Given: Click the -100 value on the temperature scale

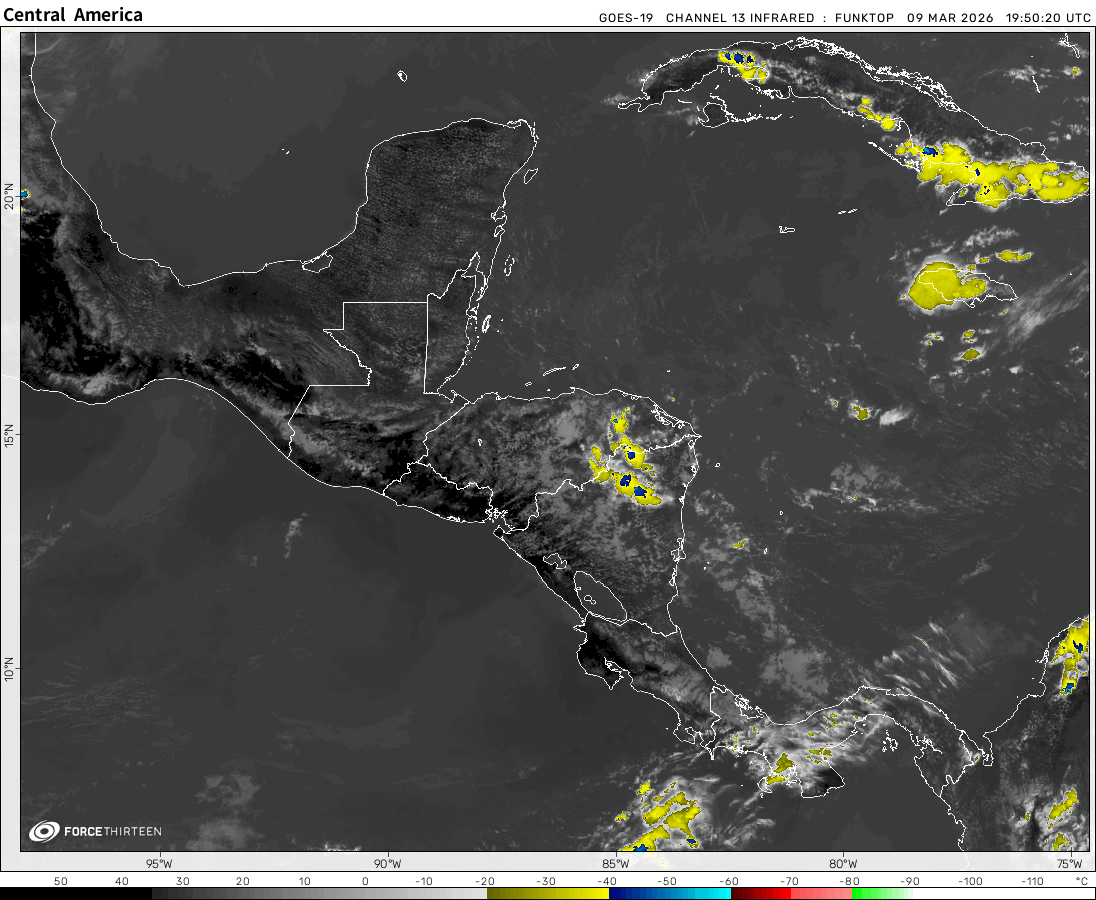Looking at the screenshot, I should tap(969, 881).
